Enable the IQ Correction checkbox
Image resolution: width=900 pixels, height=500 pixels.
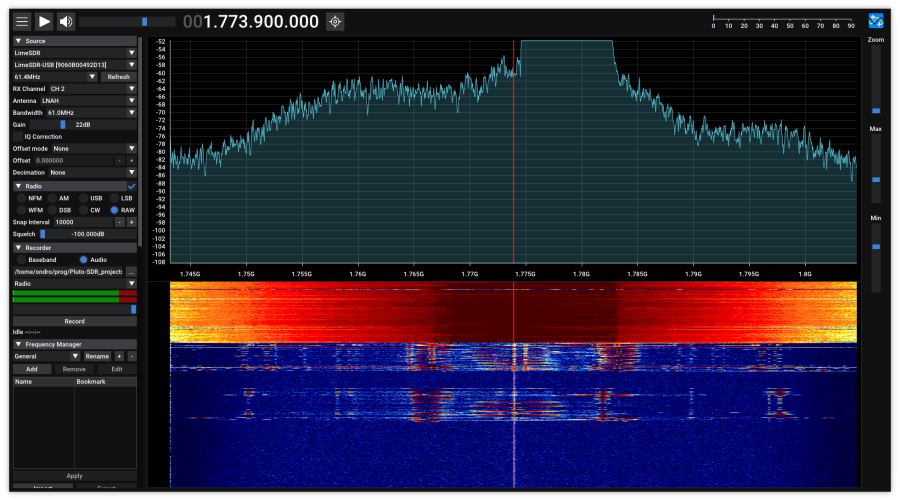[19, 136]
